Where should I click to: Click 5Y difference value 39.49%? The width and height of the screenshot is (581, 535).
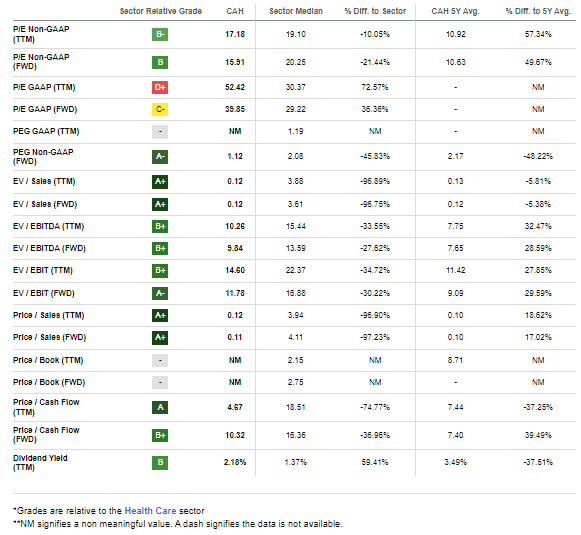coord(538,435)
